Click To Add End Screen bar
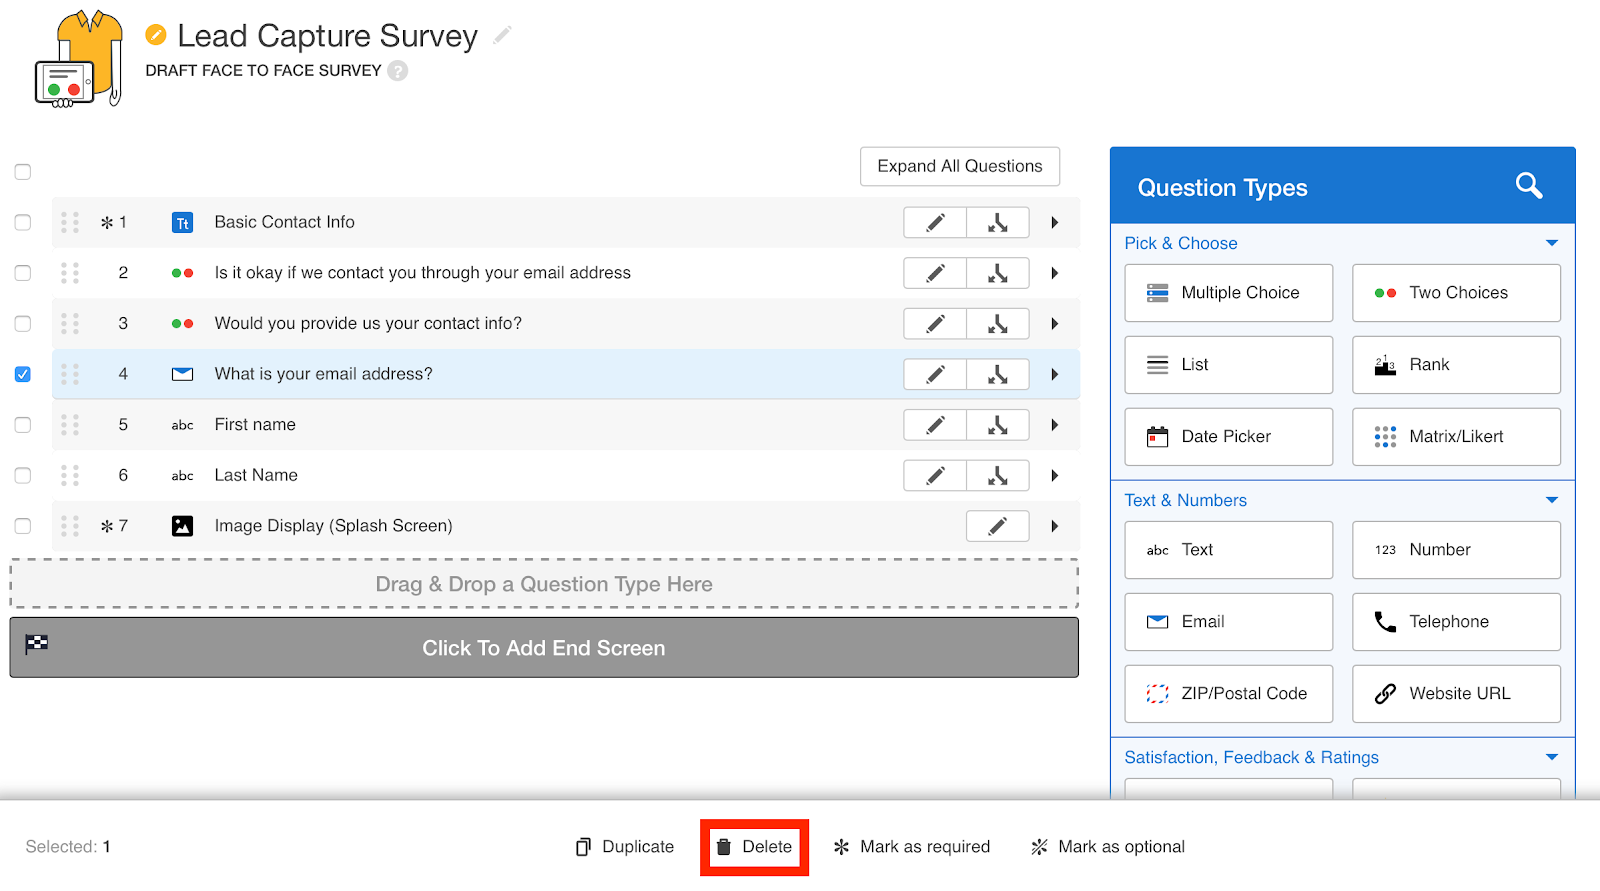This screenshot has width=1600, height=891. 544,648
